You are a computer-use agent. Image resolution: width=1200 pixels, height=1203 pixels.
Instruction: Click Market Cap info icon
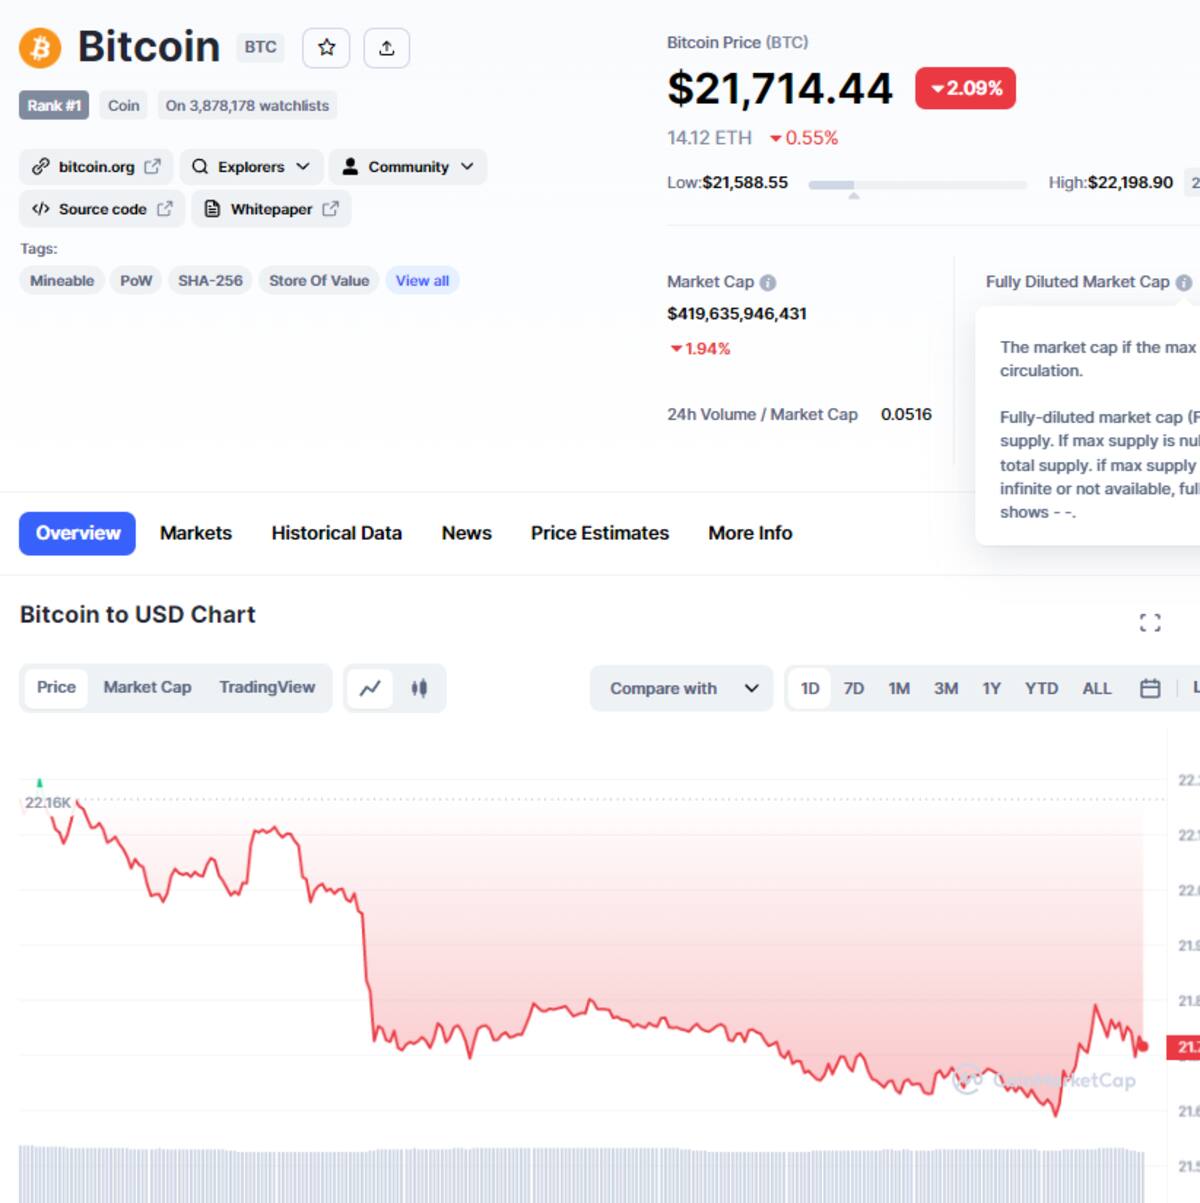(768, 283)
